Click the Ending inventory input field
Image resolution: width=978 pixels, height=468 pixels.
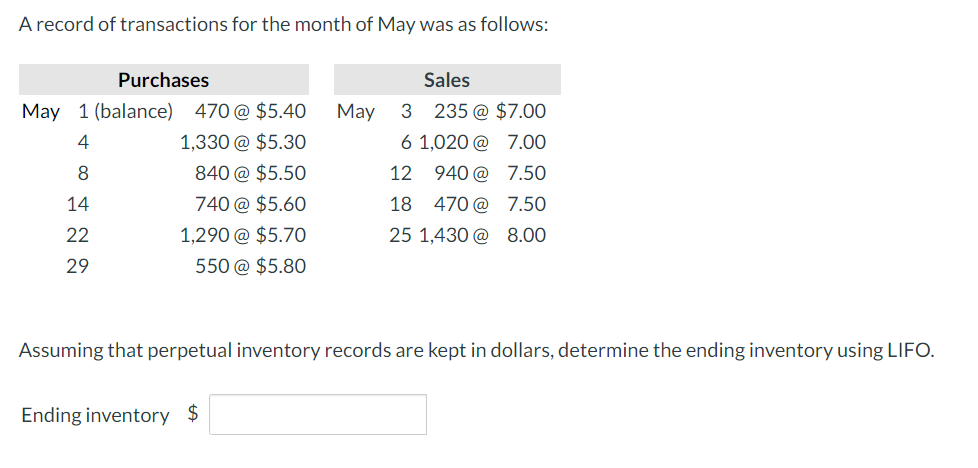[318, 415]
